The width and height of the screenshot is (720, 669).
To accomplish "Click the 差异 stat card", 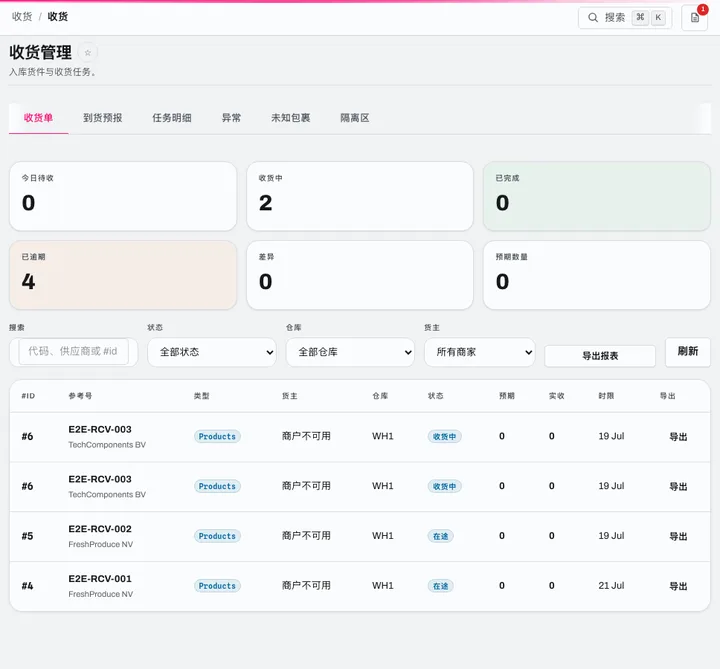I will tap(360, 275).
